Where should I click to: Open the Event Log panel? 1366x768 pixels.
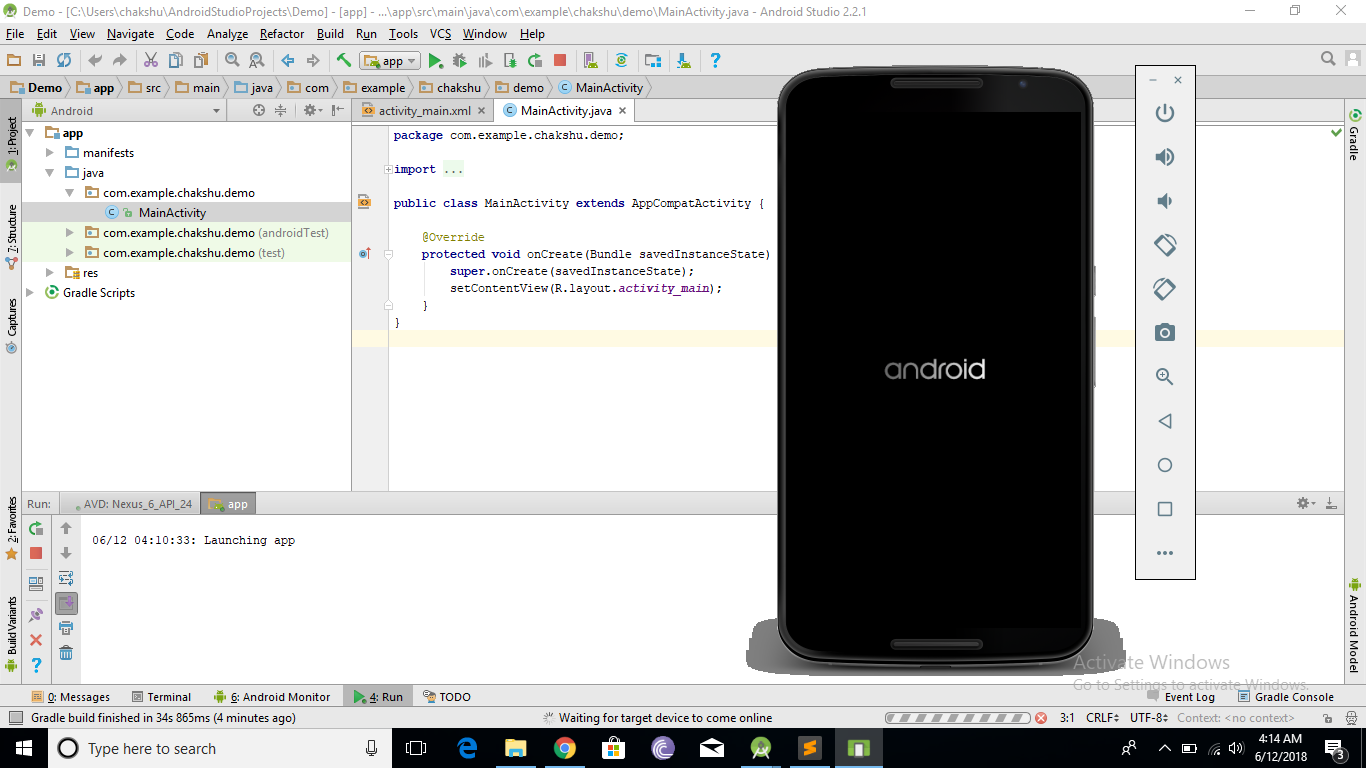click(1188, 697)
